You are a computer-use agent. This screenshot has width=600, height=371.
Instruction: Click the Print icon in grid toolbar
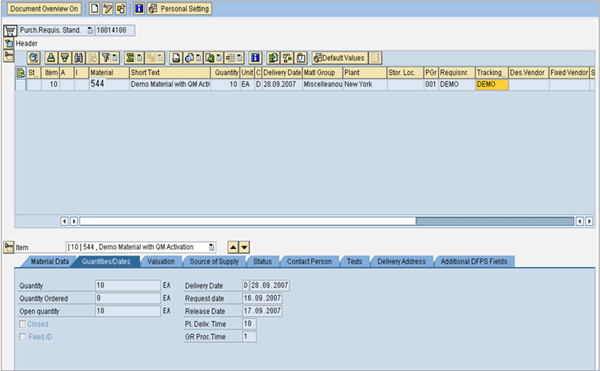pos(176,58)
